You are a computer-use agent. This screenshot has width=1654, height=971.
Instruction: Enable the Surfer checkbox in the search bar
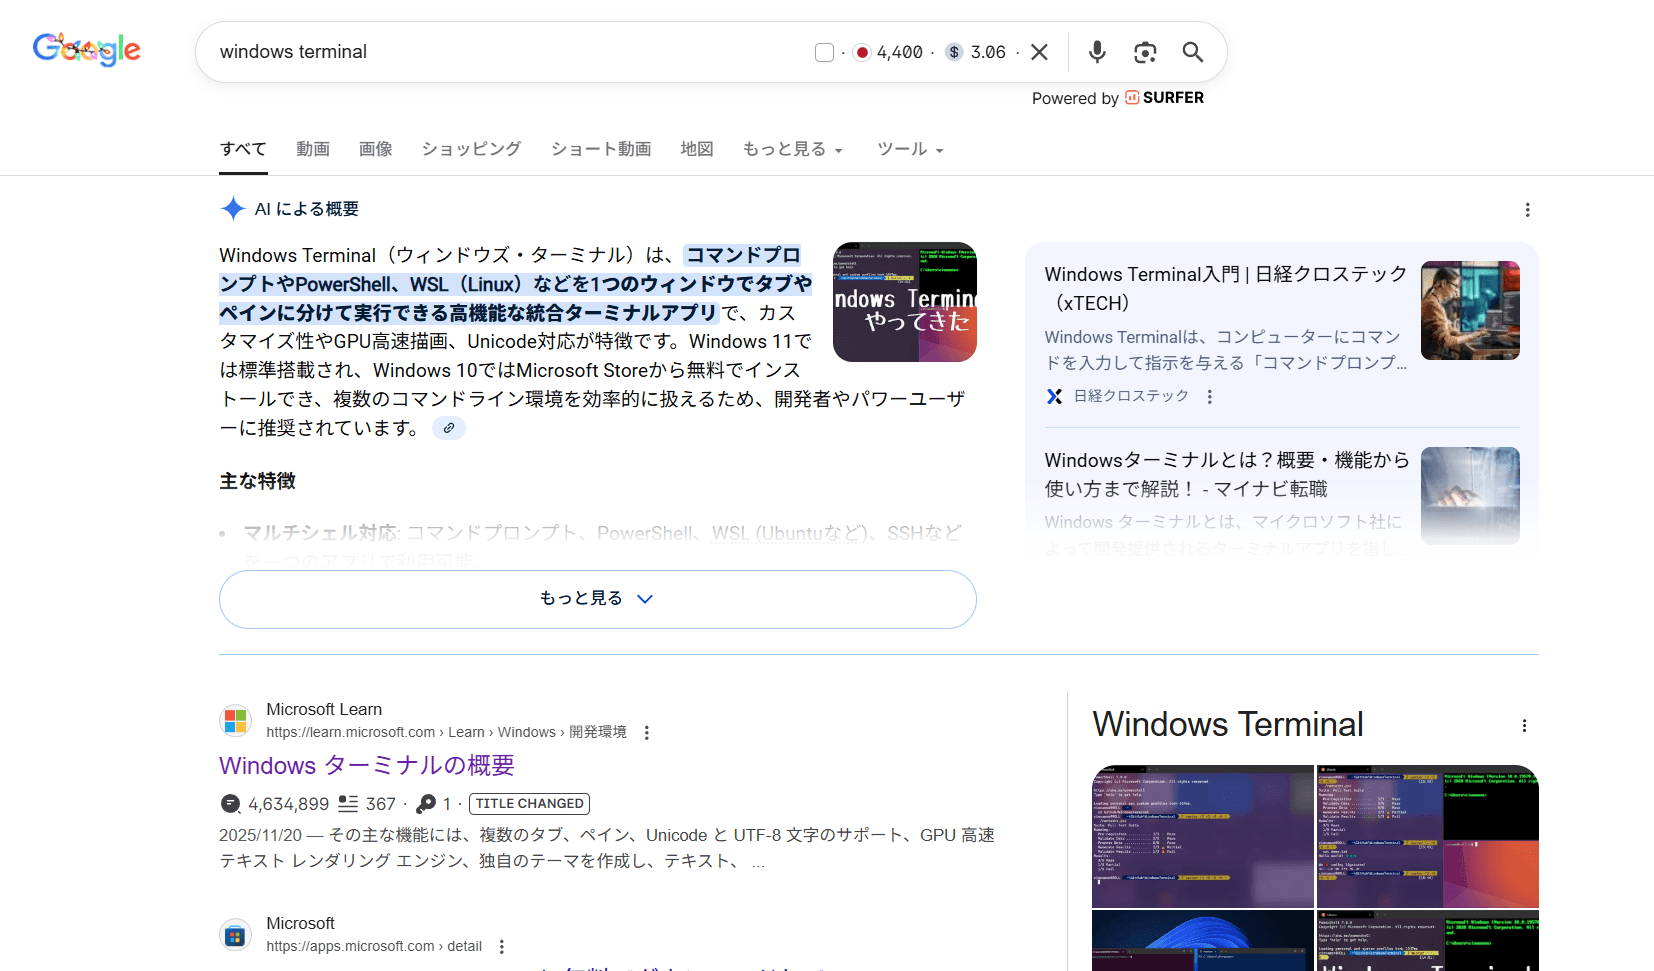pos(823,51)
